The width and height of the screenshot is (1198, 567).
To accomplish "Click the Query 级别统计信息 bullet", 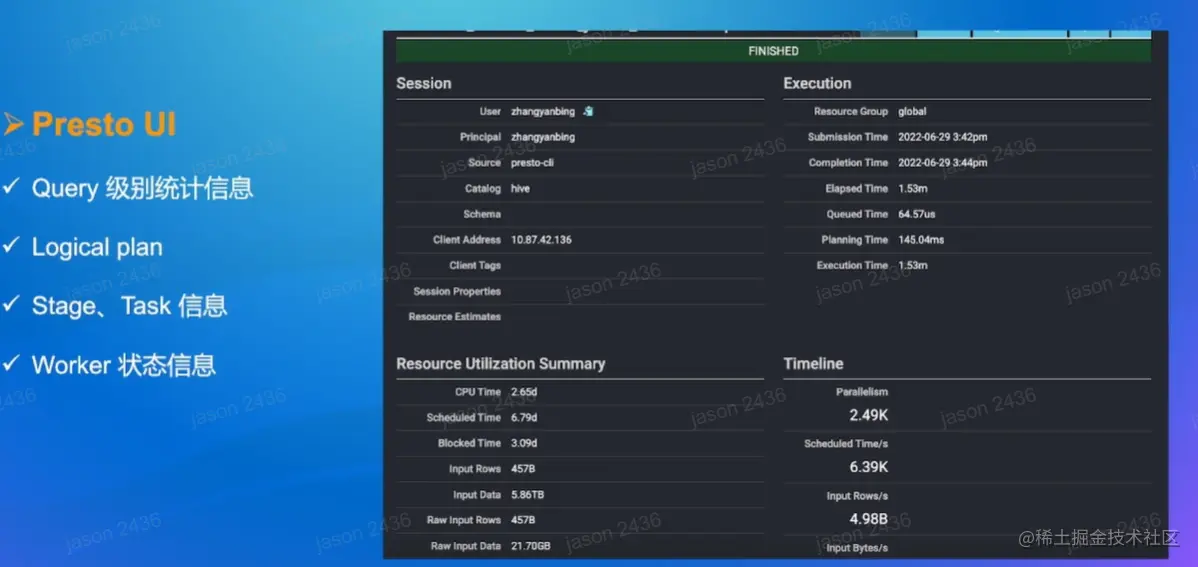I will tap(142, 188).
